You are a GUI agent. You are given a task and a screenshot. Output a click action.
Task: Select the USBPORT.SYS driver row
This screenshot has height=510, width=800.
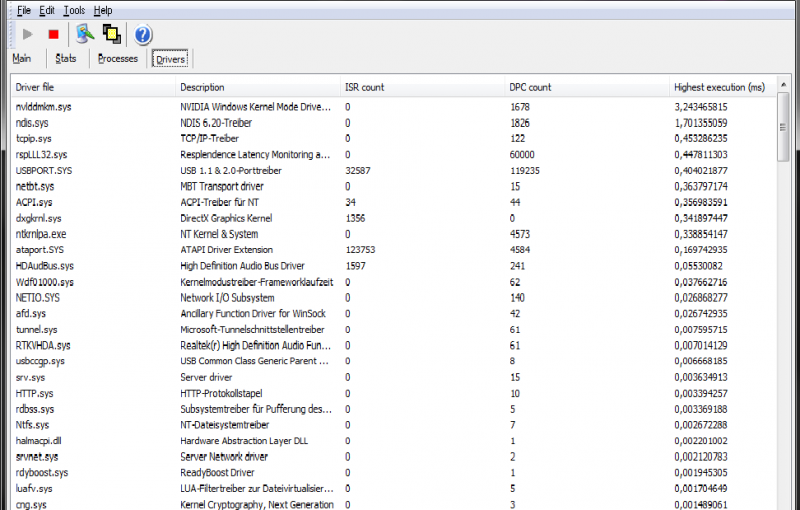[394, 170]
